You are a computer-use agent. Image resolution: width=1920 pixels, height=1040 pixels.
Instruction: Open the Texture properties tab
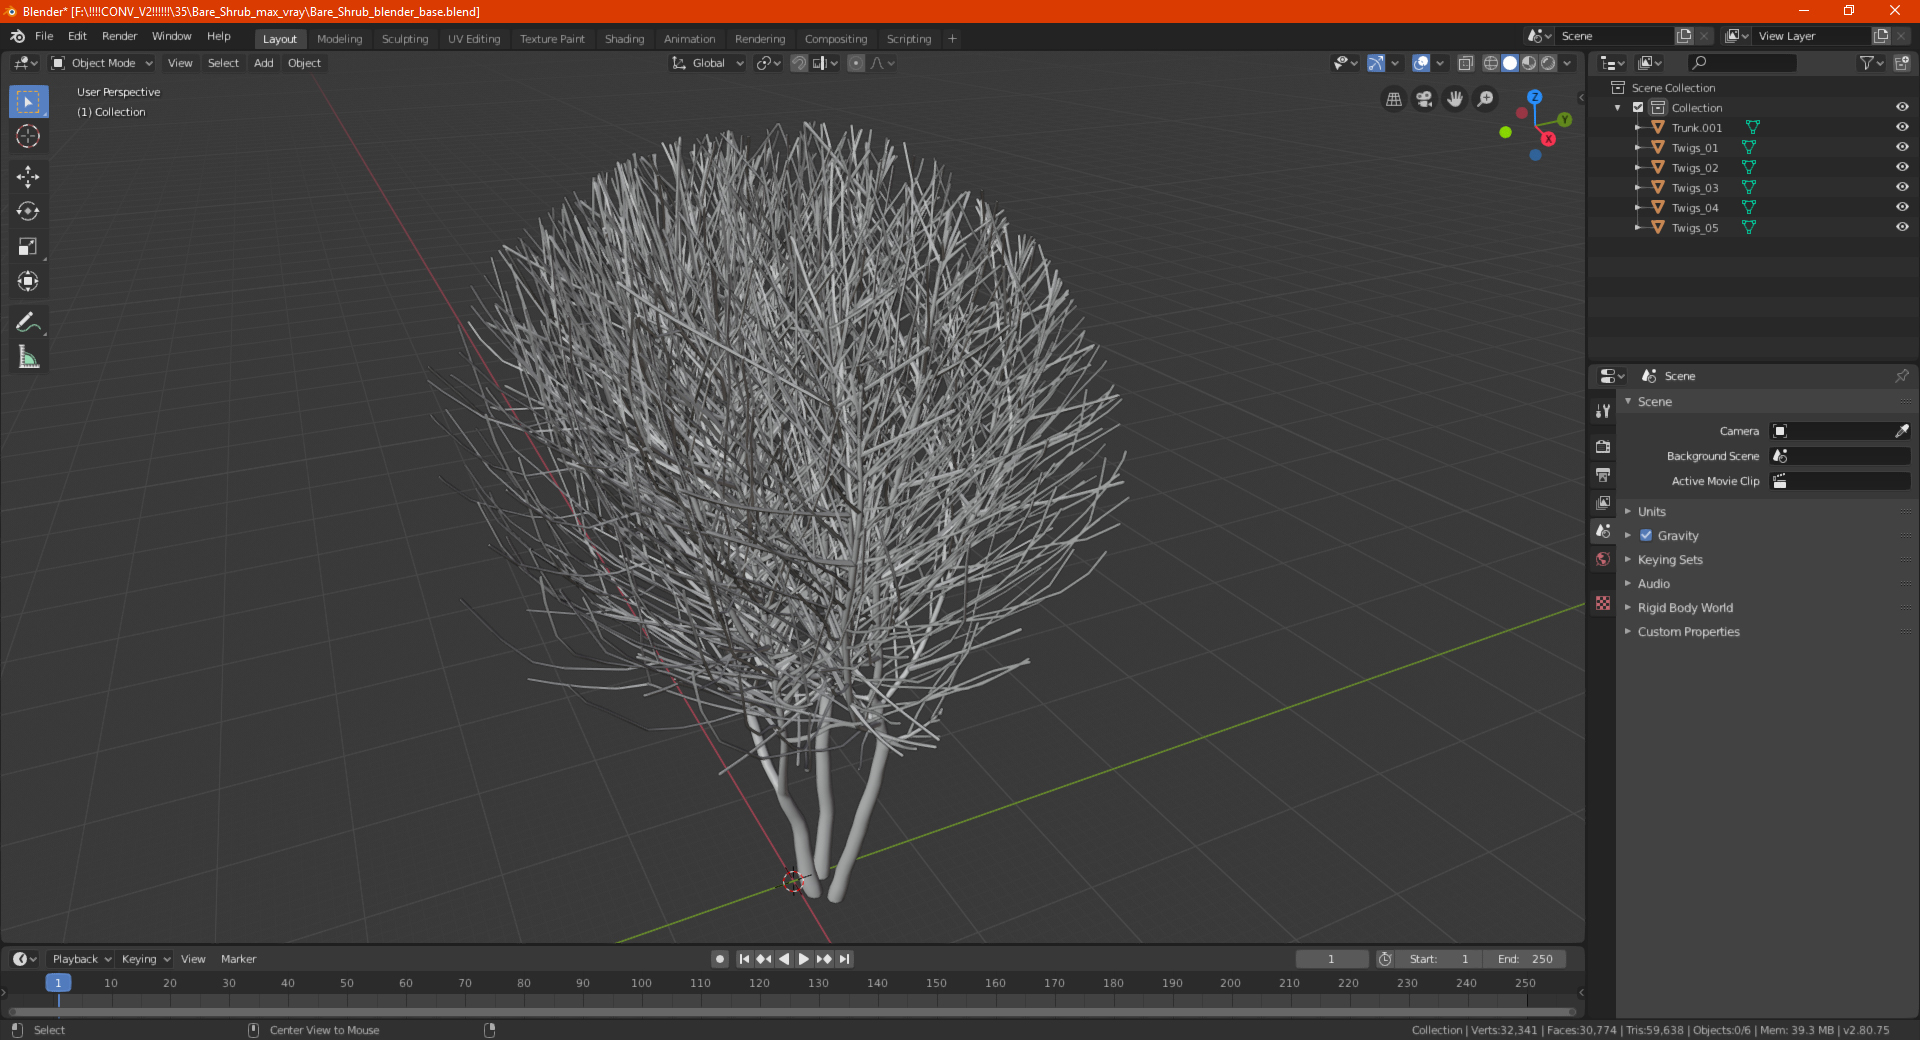[1603, 603]
